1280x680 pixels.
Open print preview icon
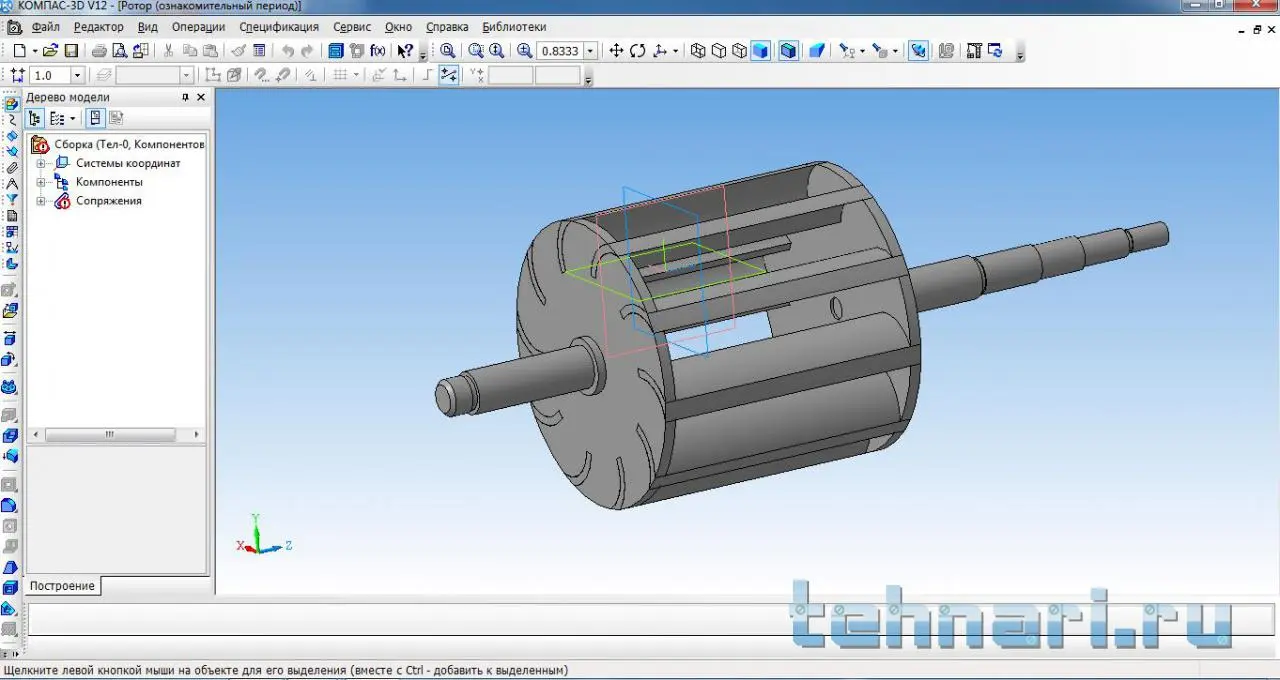click(x=119, y=50)
